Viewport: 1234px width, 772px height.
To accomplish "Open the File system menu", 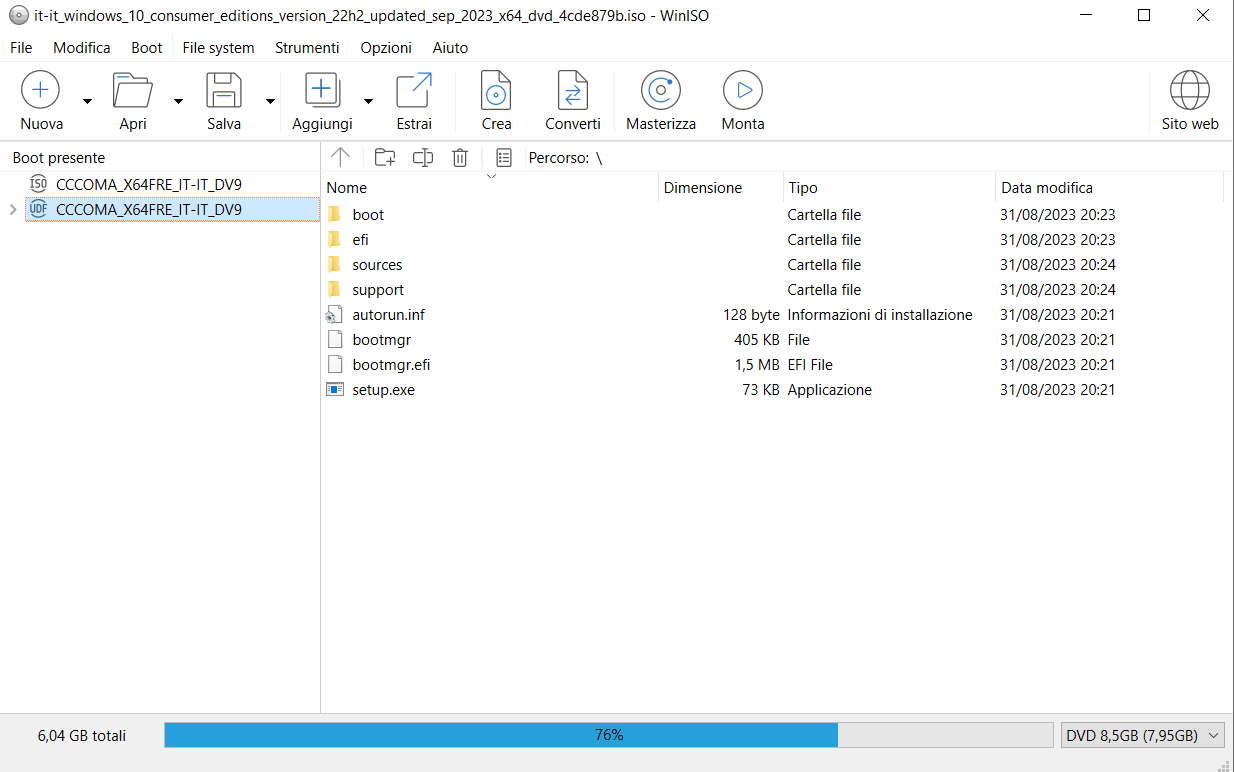I will (218, 47).
